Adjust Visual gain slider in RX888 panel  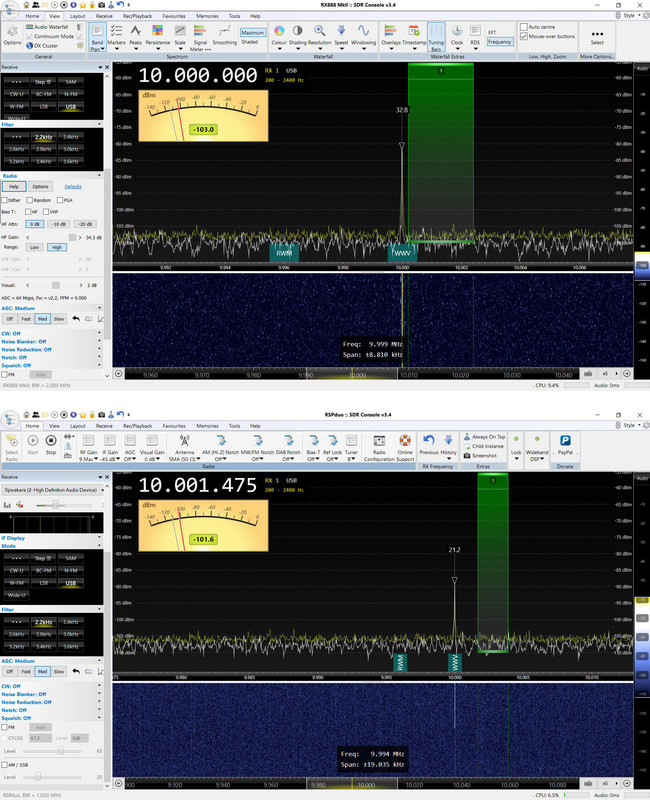click(x=54, y=285)
